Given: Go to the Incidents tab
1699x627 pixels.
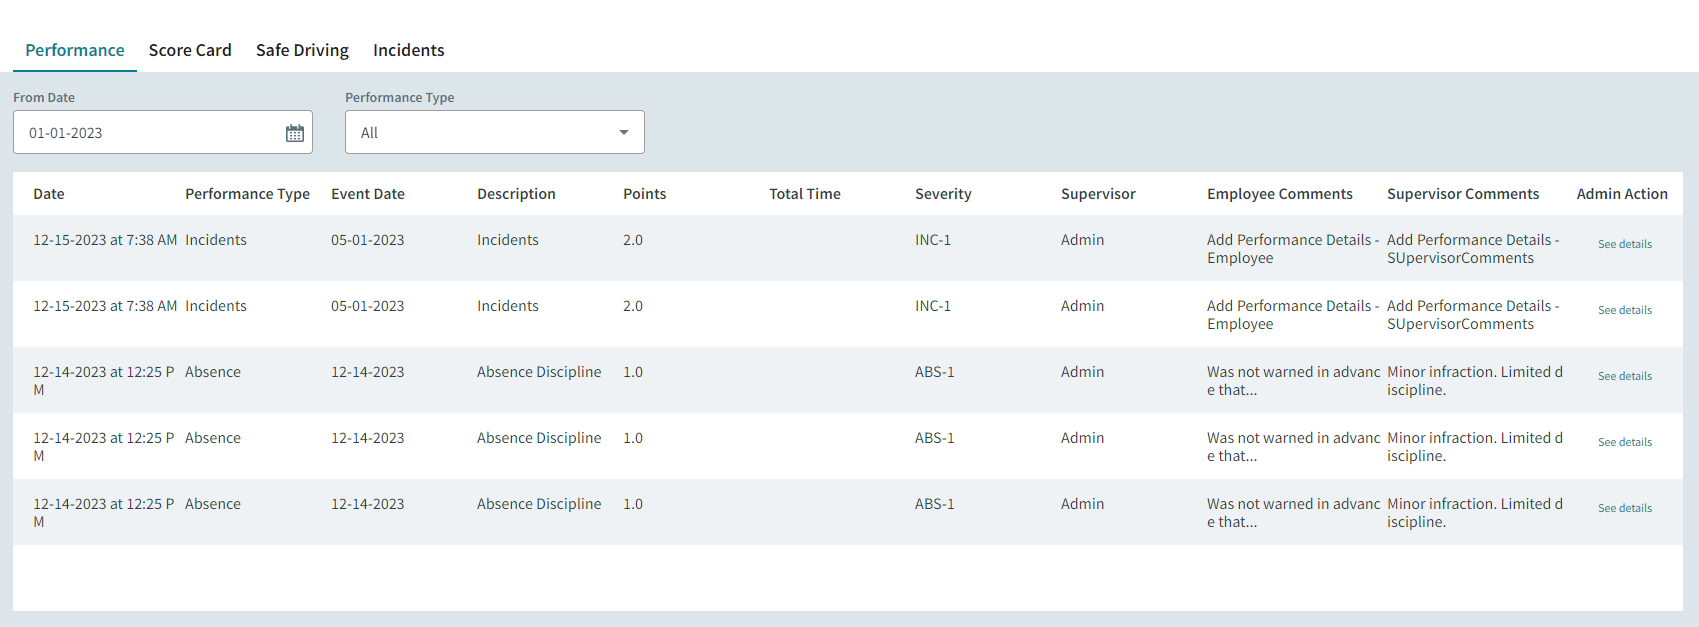Looking at the screenshot, I should [x=408, y=50].
